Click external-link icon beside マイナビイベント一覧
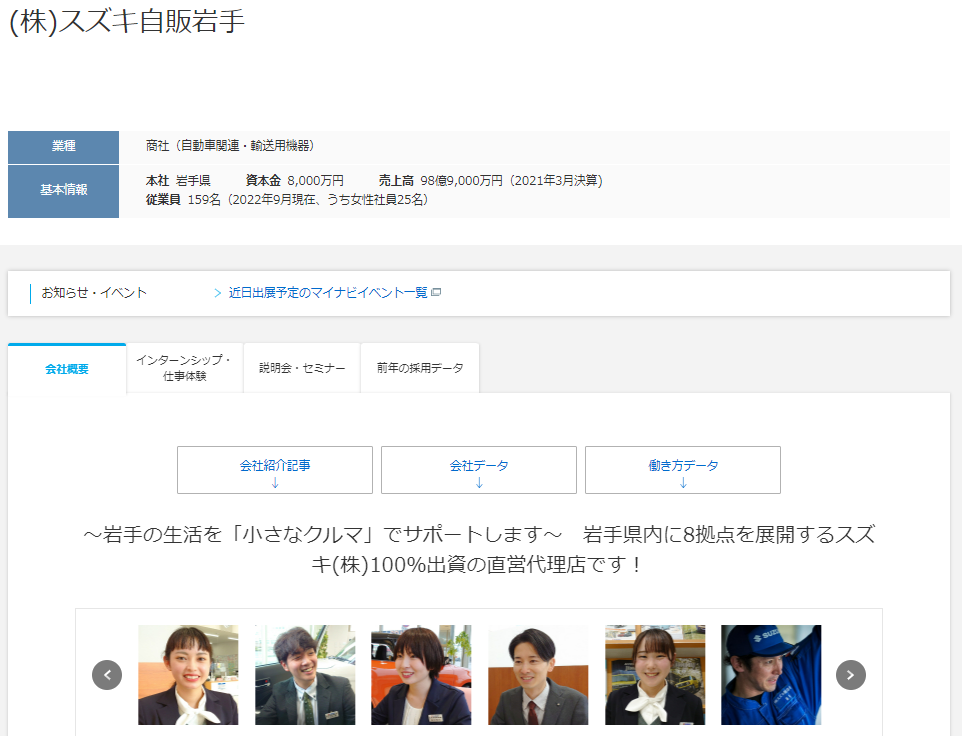962x736 pixels. pyautogui.click(x=436, y=293)
